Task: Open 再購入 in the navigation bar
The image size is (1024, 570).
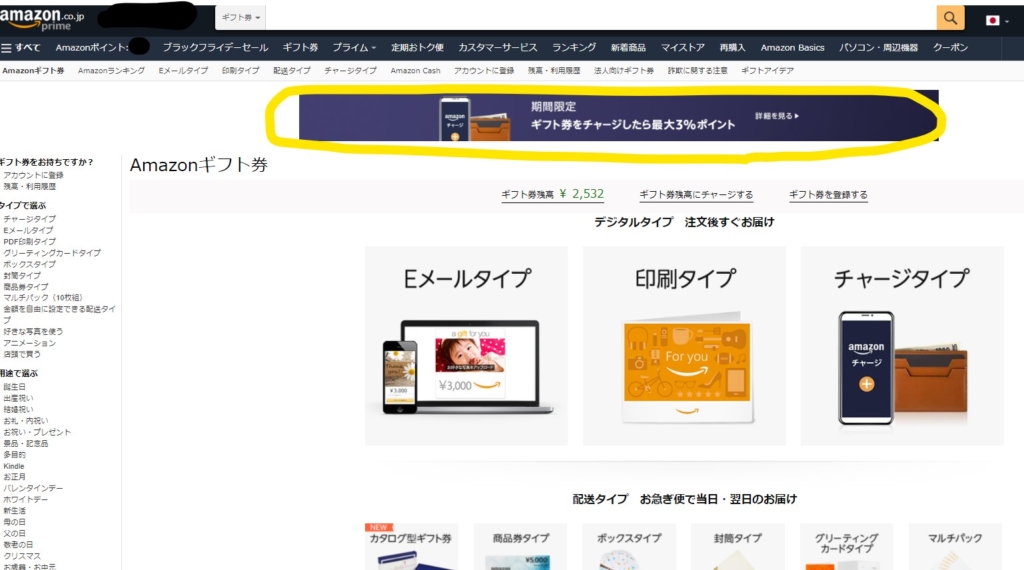Action: pos(732,48)
